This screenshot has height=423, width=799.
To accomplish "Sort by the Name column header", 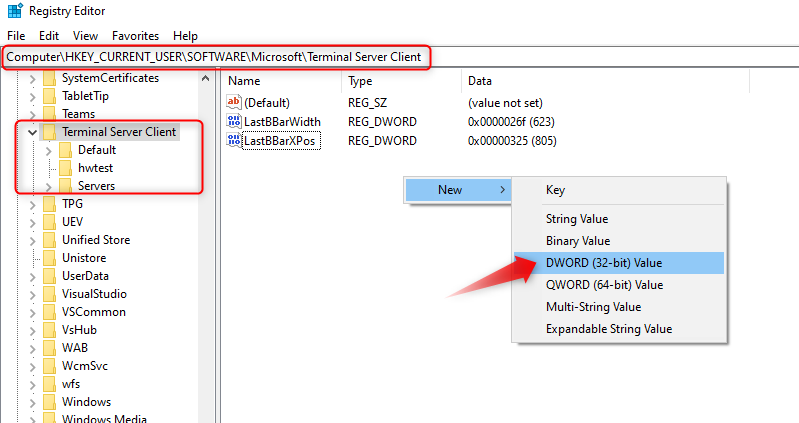I will click(282, 81).
